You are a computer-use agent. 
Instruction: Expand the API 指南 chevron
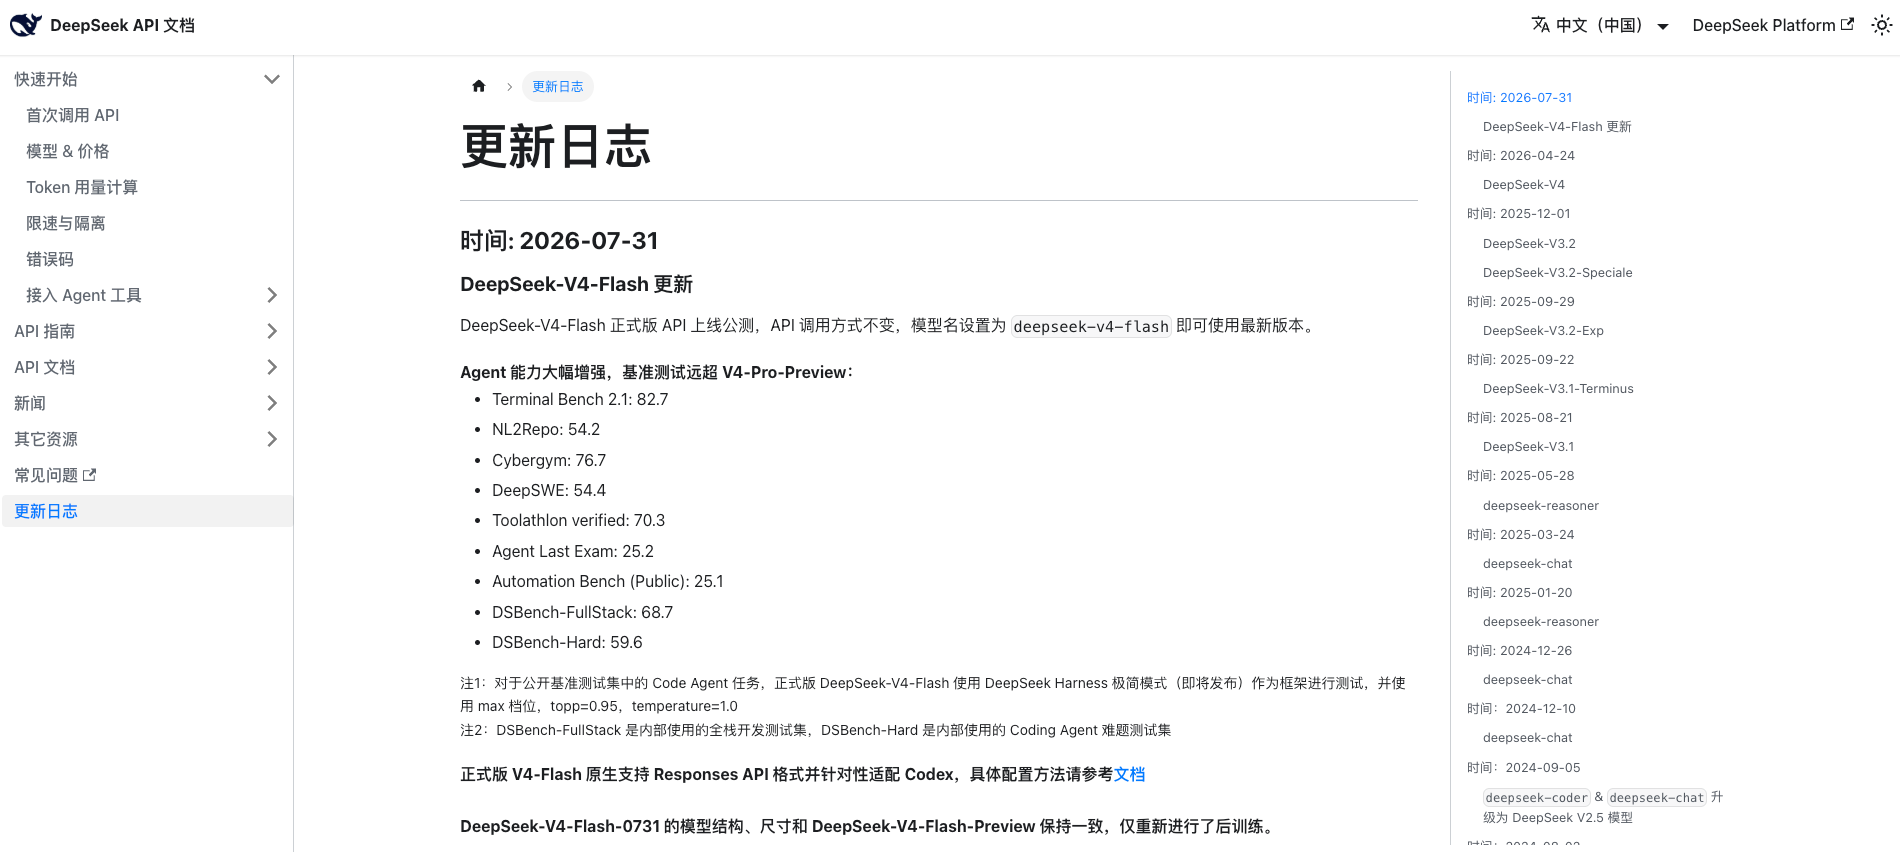pyautogui.click(x=271, y=331)
